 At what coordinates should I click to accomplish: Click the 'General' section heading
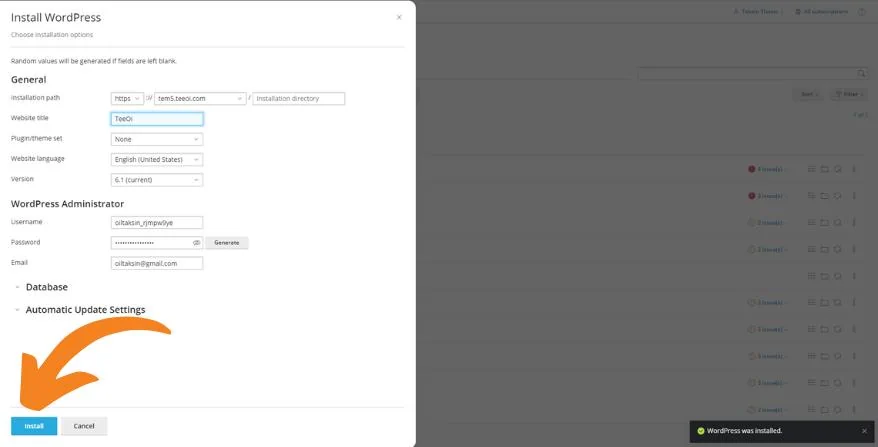click(x=29, y=80)
